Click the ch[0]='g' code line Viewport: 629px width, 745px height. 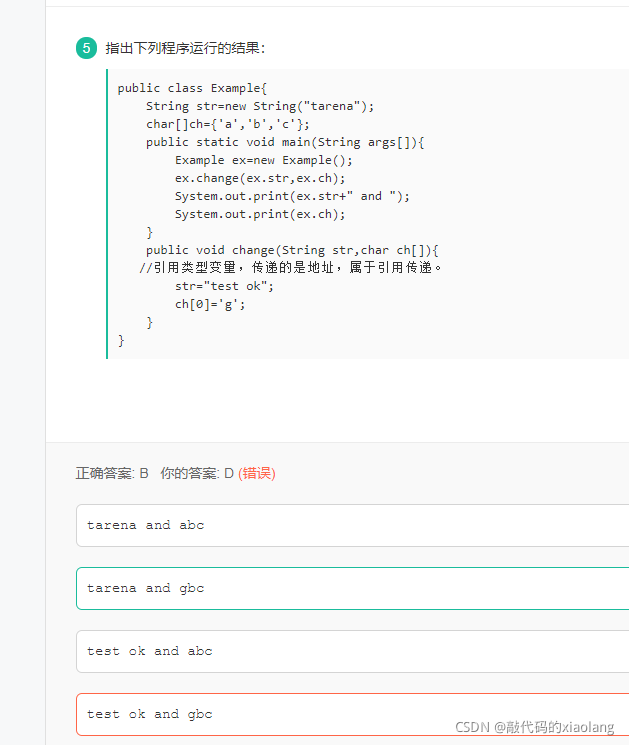(210, 304)
